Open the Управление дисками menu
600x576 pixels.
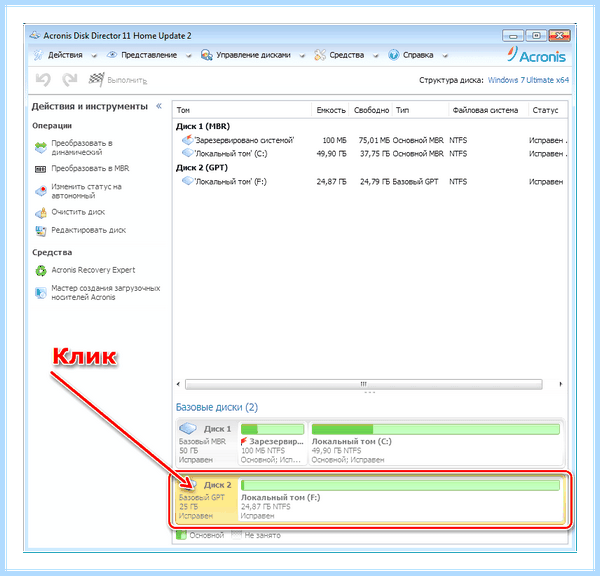tap(253, 55)
